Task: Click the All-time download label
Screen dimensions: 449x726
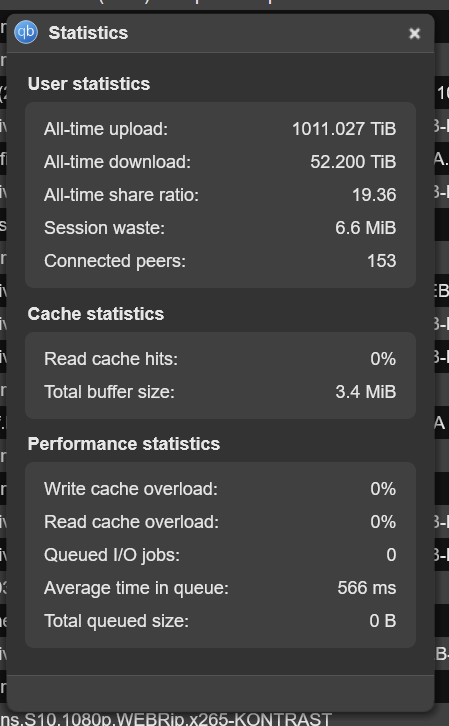Action: click(117, 162)
